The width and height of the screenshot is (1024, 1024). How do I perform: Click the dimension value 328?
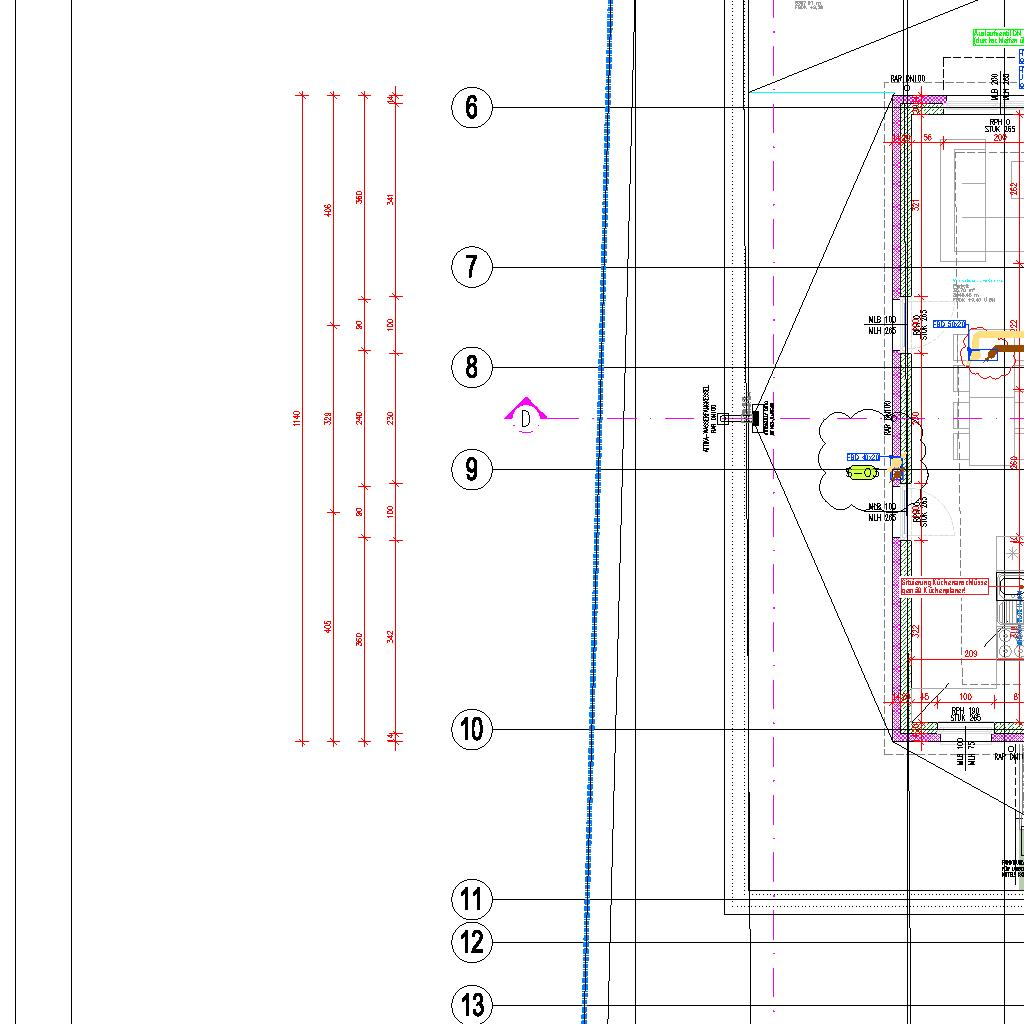pyautogui.click(x=328, y=419)
